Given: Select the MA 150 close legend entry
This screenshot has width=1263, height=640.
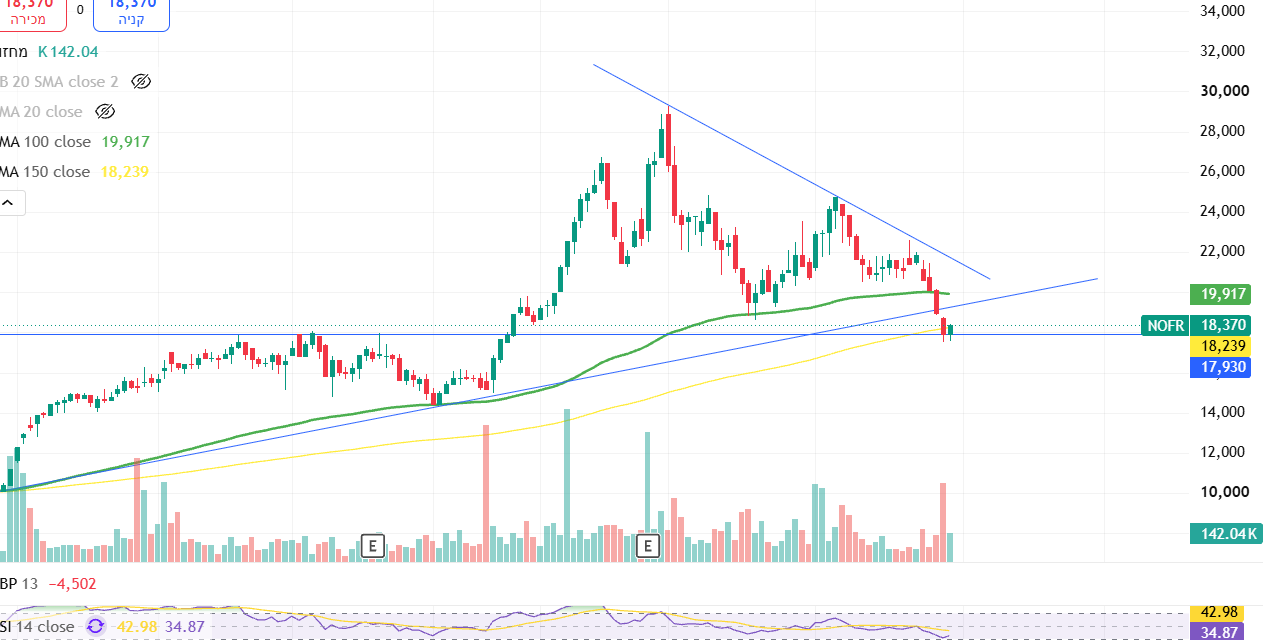Looking at the screenshot, I should pyautogui.click(x=45, y=172).
